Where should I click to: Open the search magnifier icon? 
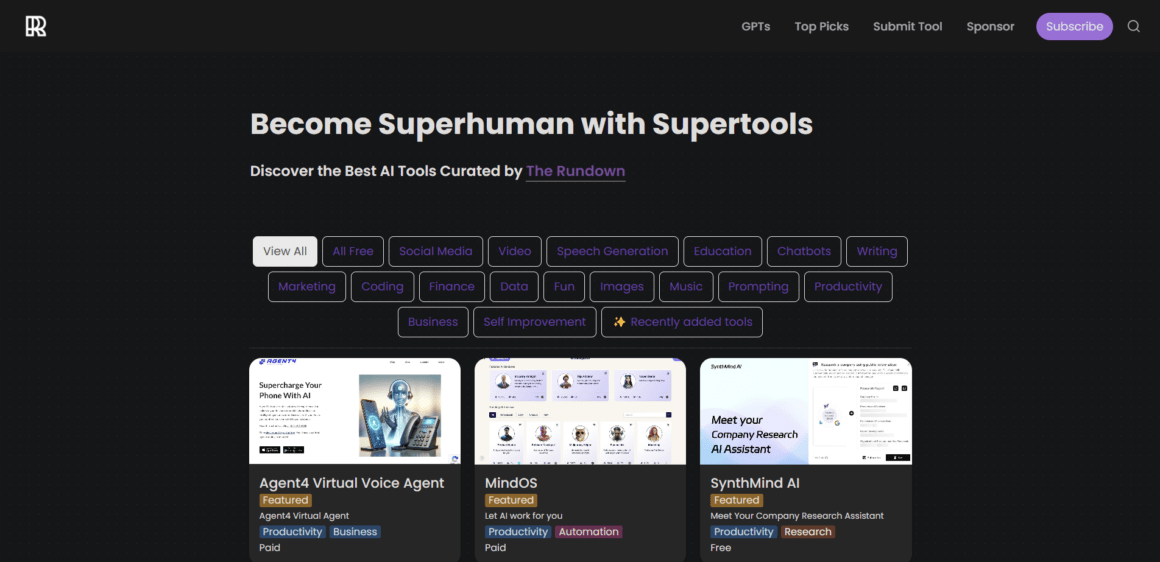click(1133, 27)
